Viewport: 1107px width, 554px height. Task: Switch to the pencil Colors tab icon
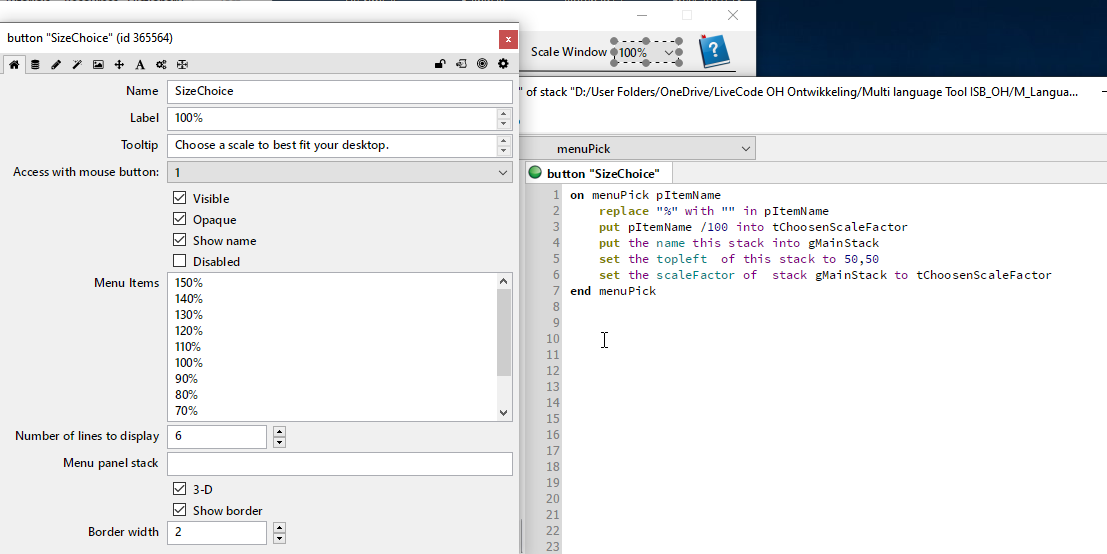pos(56,64)
